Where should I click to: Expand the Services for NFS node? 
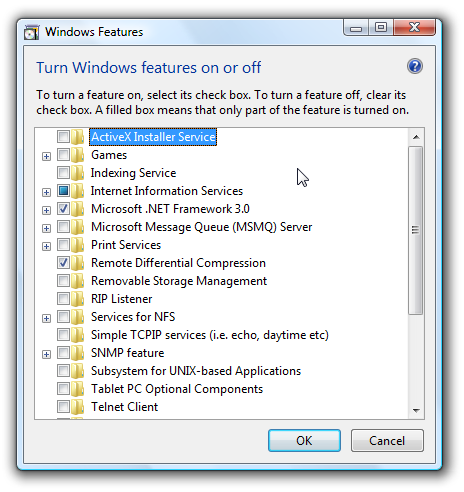(x=46, y=318)
